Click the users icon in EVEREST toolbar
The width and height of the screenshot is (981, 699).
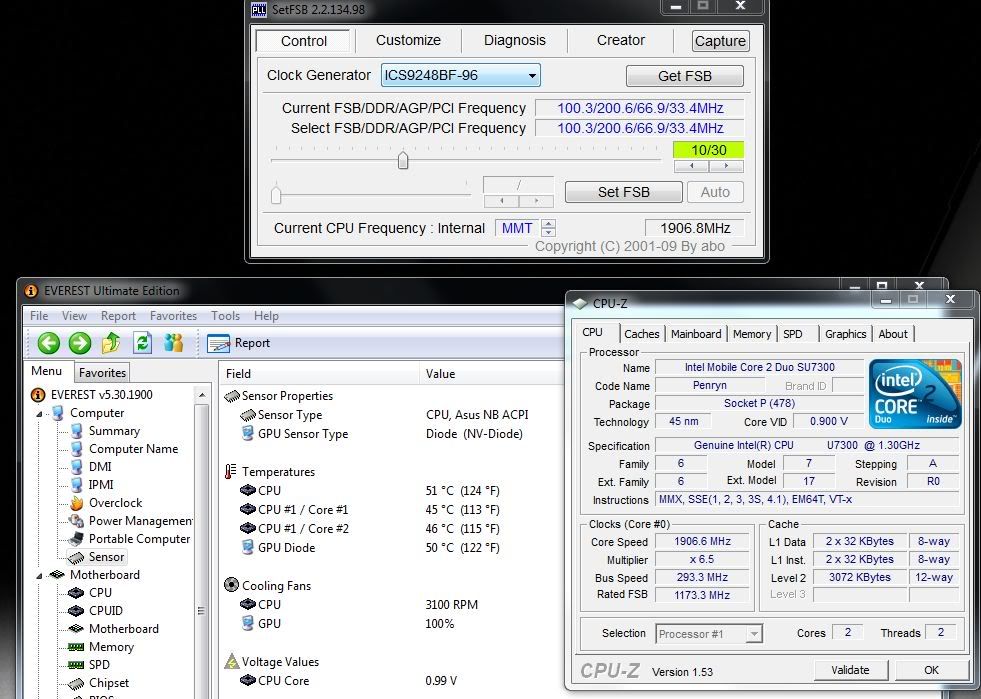[174, 343]
